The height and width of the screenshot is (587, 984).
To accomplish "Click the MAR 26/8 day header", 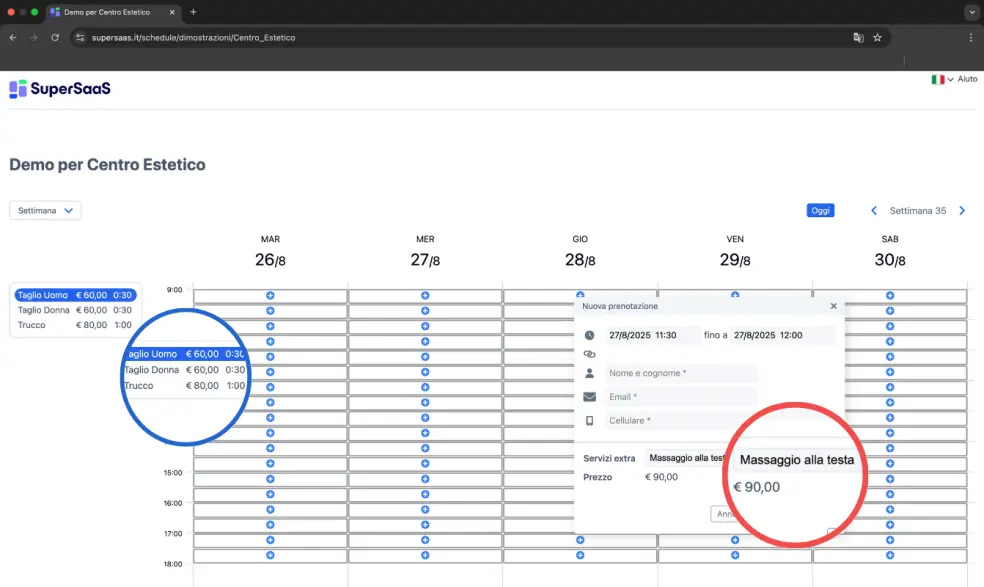I will coord(270,252).
